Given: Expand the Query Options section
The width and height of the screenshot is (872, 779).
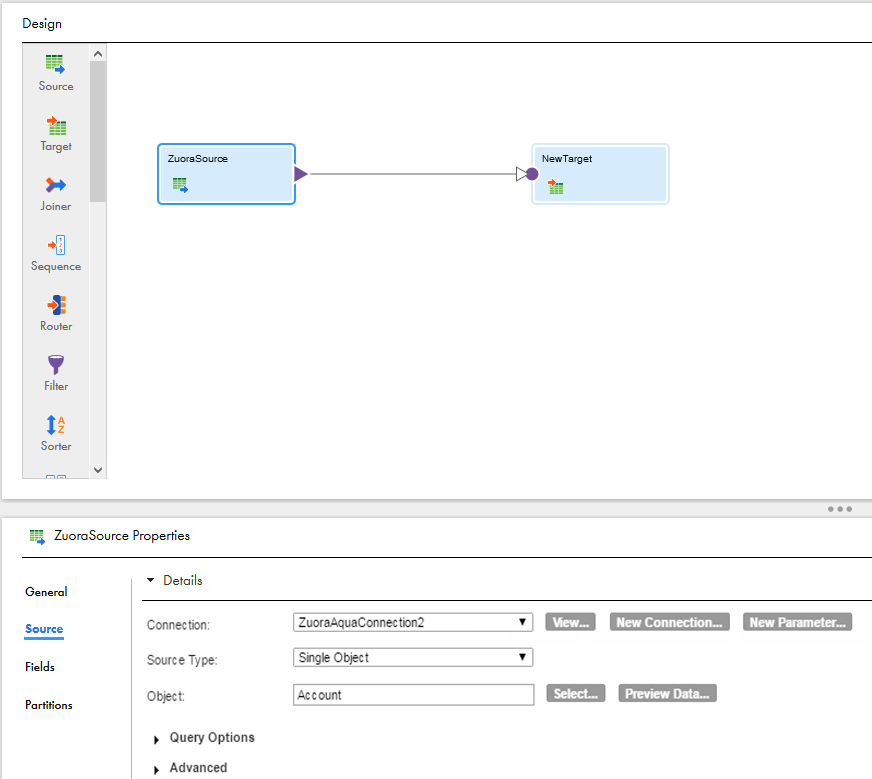Looking at the screenshot, I should (156, 739).
